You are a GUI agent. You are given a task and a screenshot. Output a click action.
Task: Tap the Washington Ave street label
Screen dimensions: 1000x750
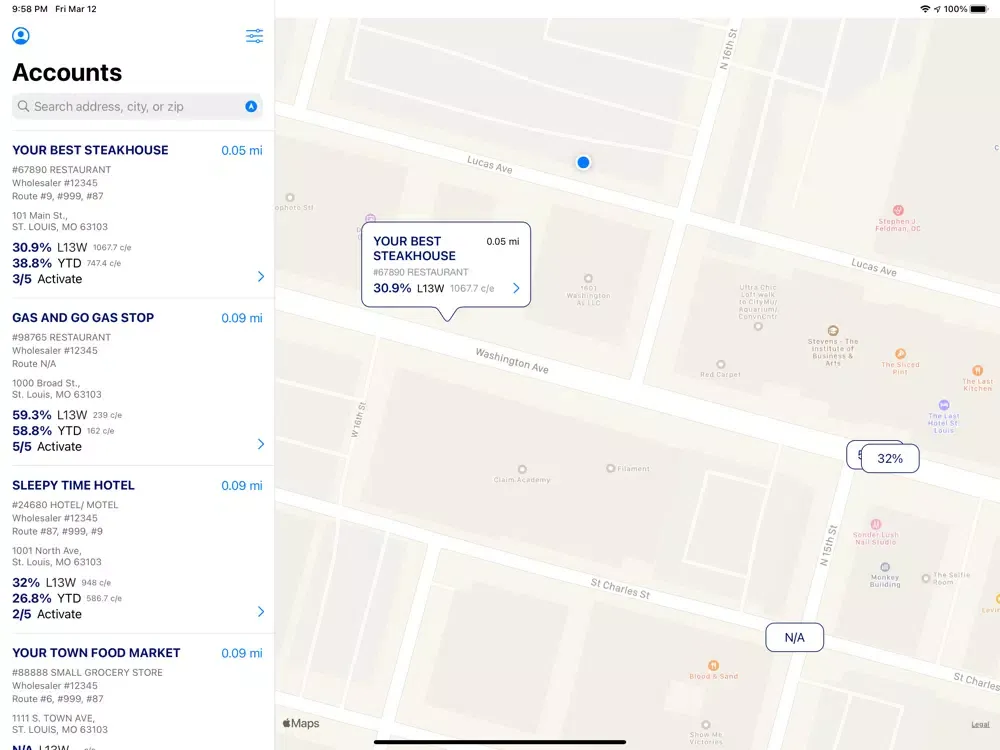coord(512,361)
